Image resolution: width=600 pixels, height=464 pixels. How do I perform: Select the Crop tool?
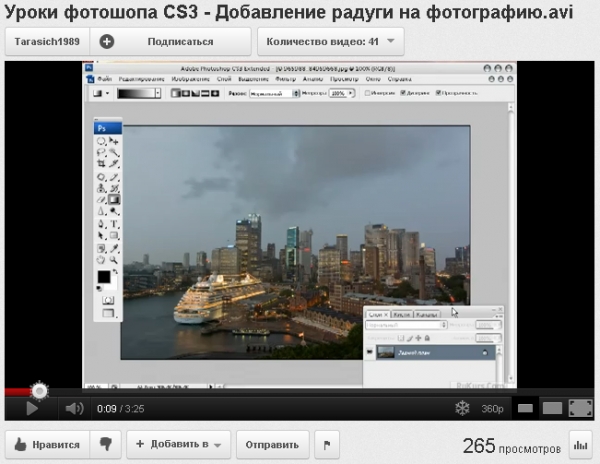tap(101, 164)
